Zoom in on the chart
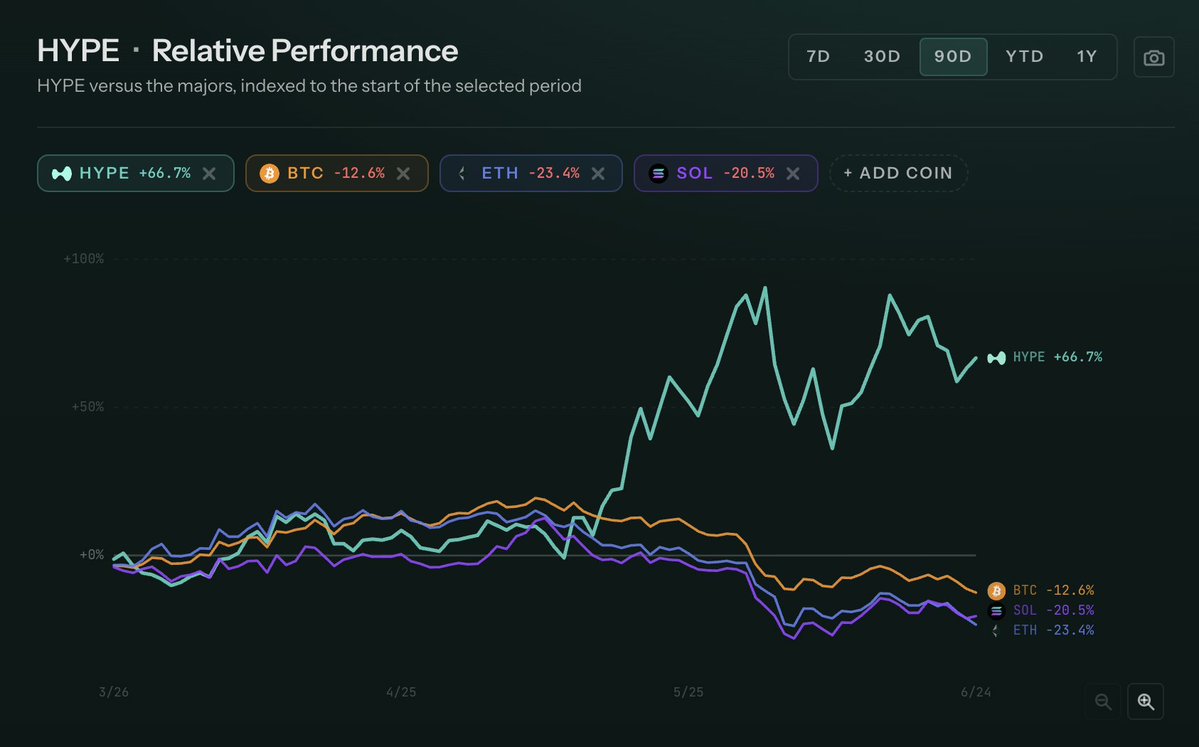 pyautogui.click(x=1145, y=701)
